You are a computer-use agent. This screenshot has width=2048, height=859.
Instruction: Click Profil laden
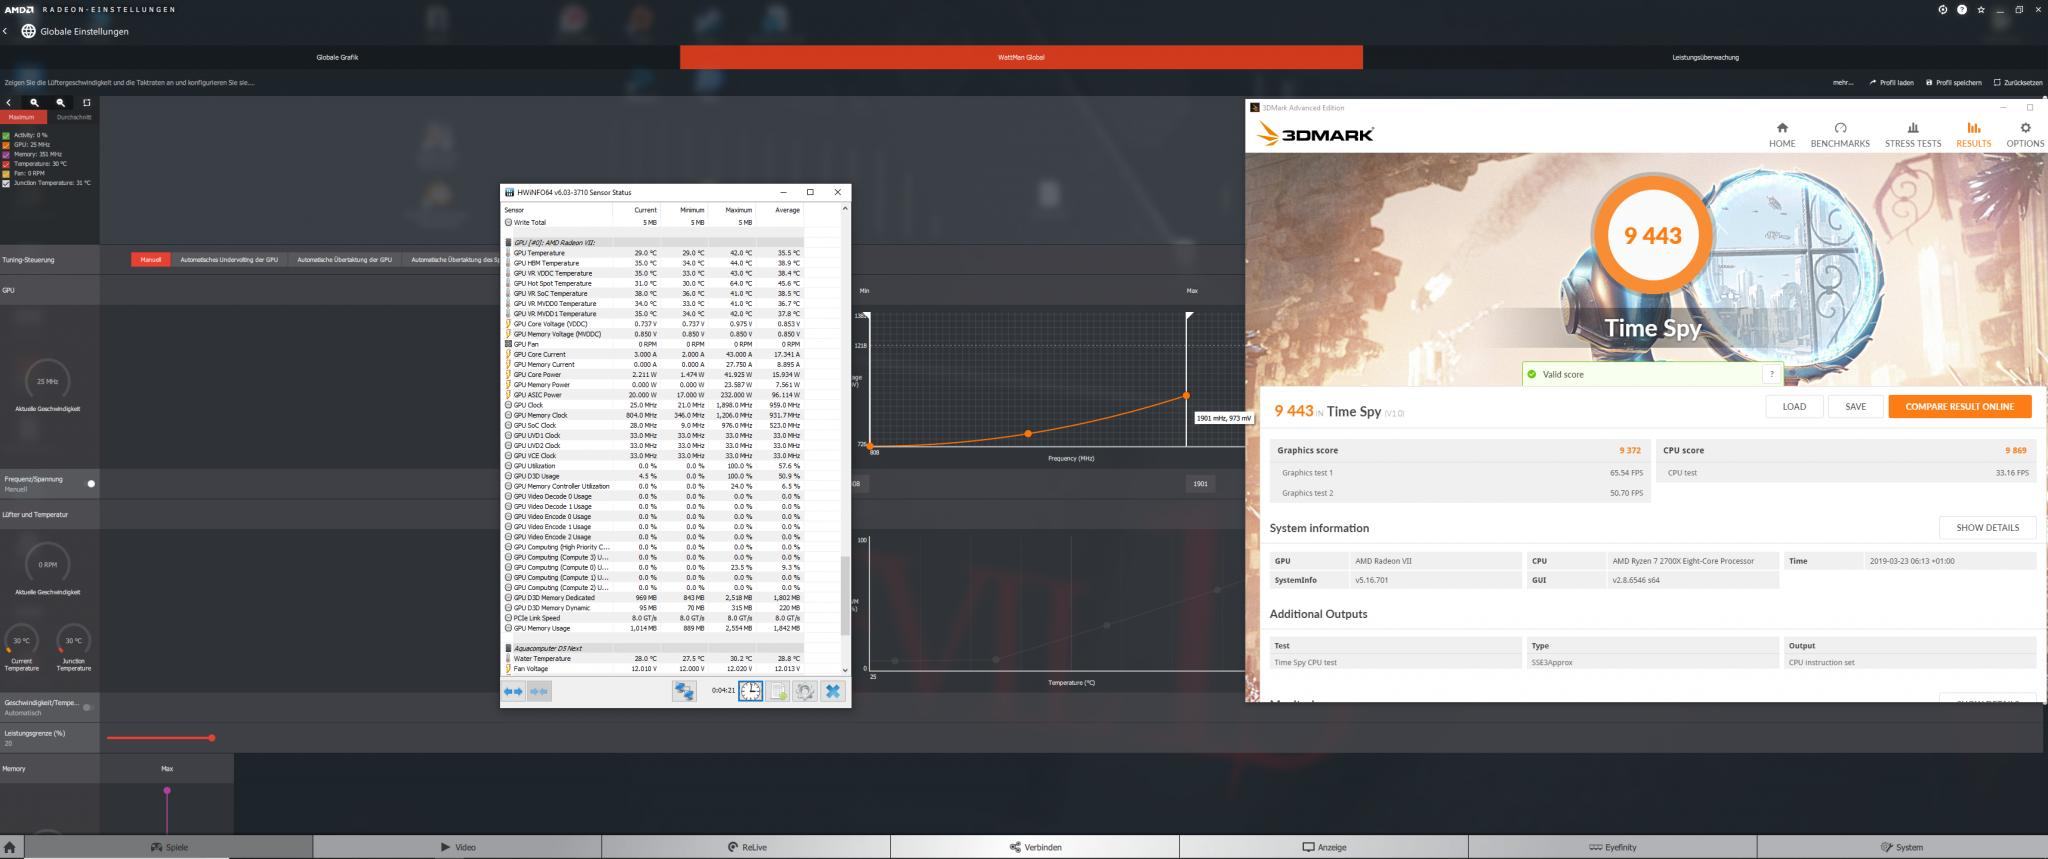(1891, 83)
